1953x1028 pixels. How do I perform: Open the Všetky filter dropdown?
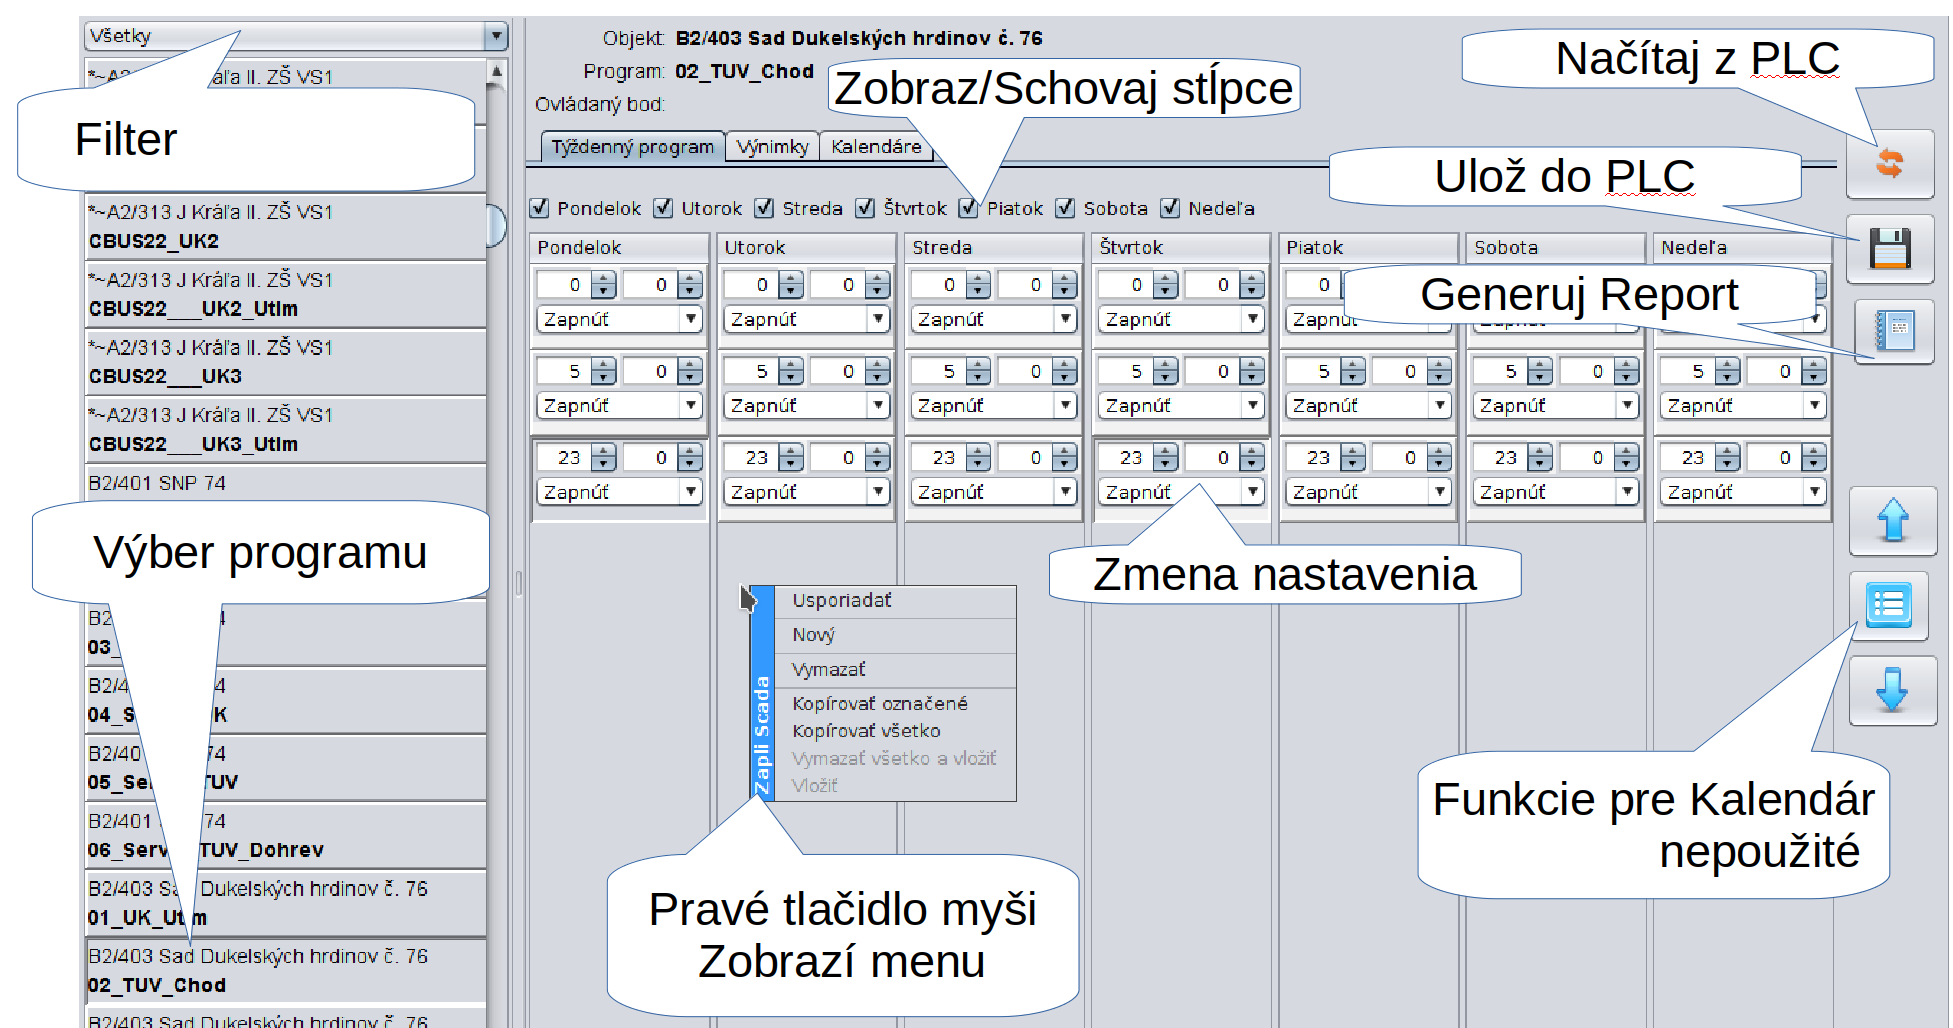tap(496, 37)
